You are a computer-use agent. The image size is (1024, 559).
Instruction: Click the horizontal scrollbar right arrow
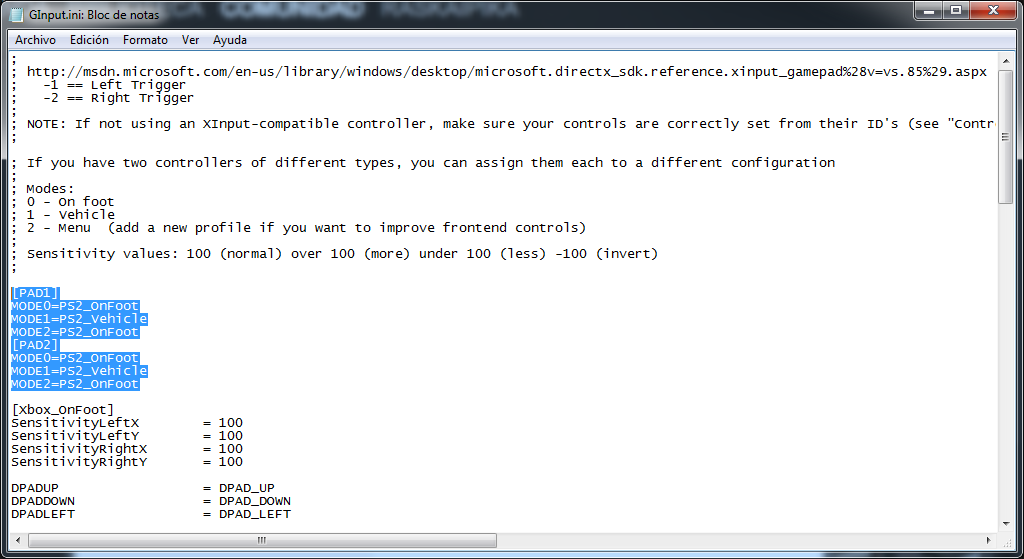989,541
